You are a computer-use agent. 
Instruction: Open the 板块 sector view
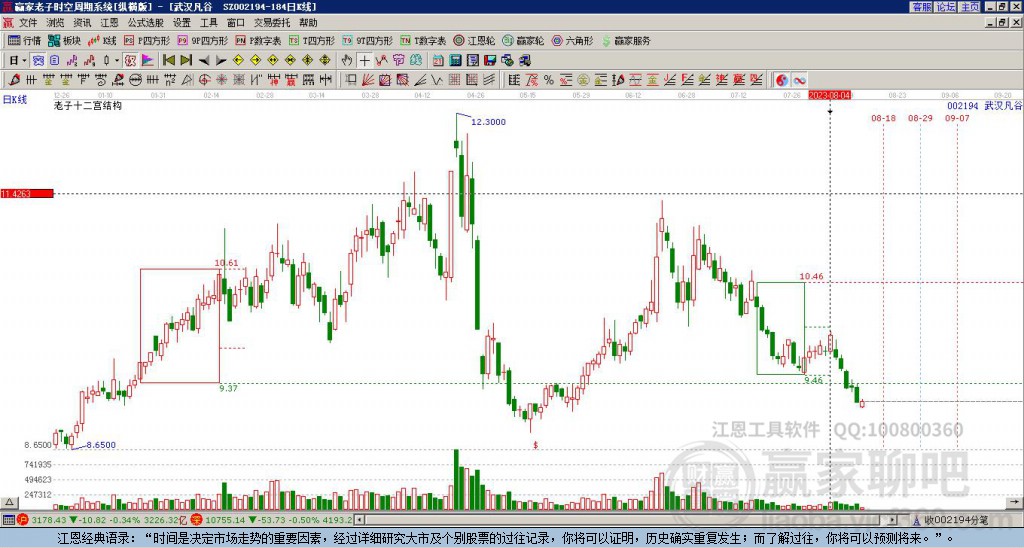65,40
